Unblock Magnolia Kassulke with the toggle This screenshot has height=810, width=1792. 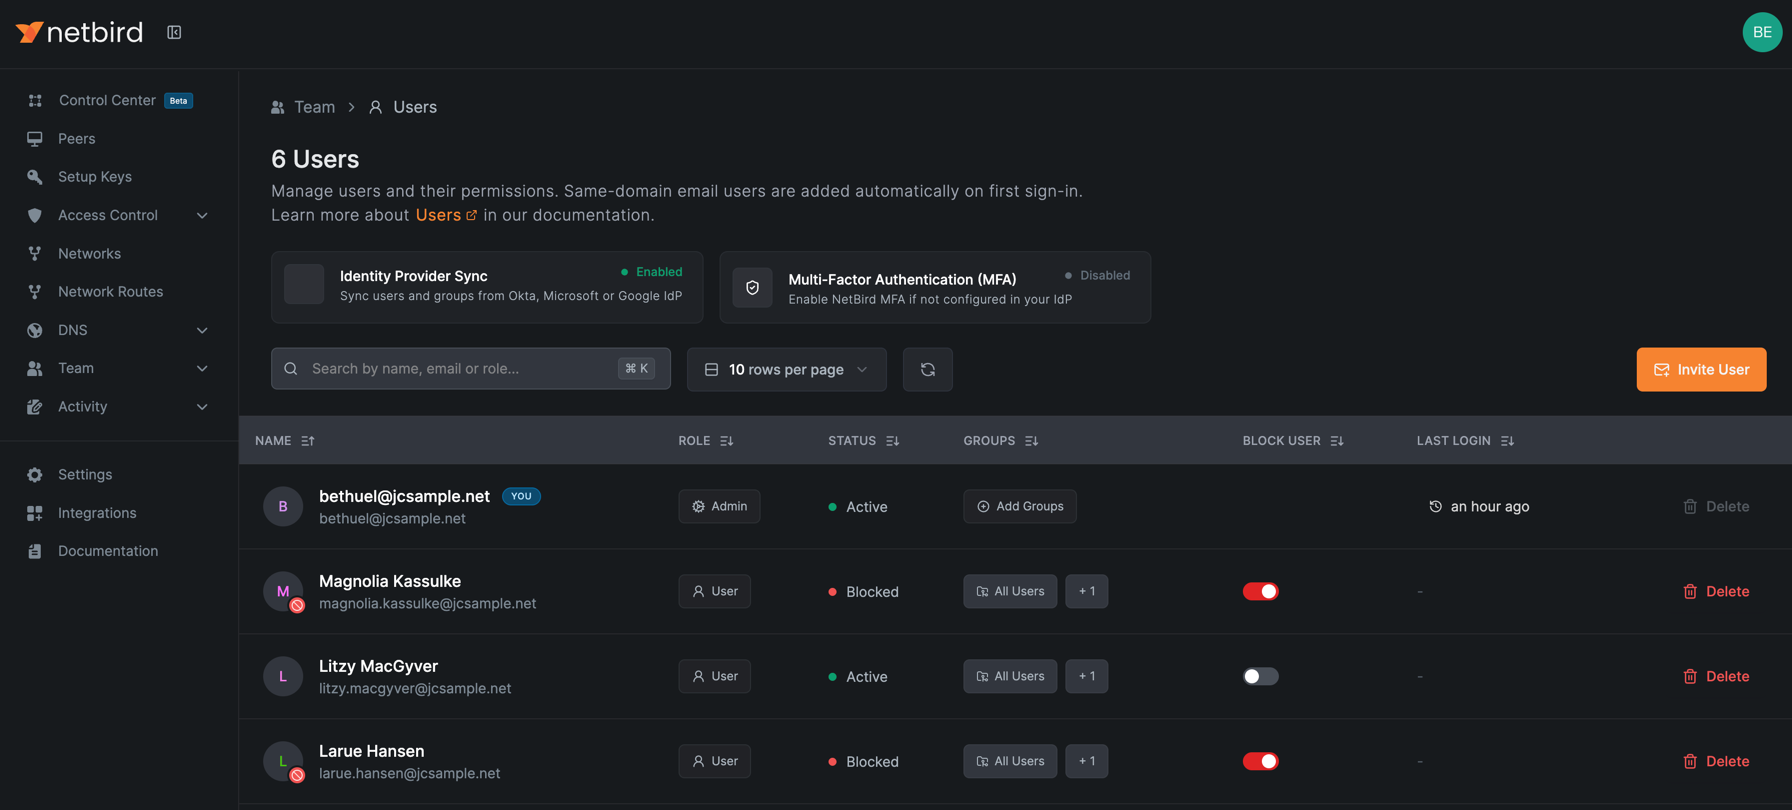[1260, 591]
